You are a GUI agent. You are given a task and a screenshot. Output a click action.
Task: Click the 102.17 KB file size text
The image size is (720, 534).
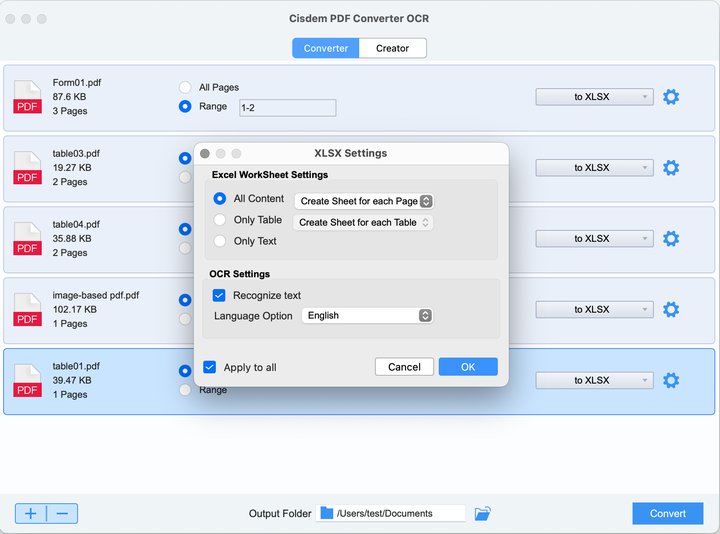[x=74, y=309]
